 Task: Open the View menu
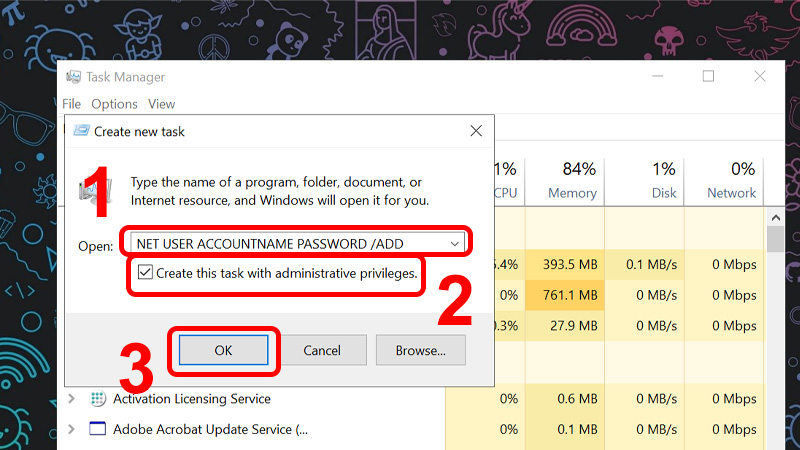coord(162,104)
